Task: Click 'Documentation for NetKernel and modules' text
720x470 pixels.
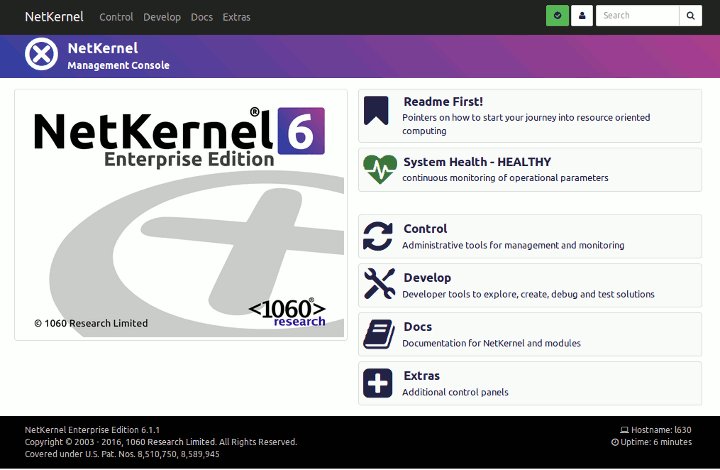Action: pos(491,343)
